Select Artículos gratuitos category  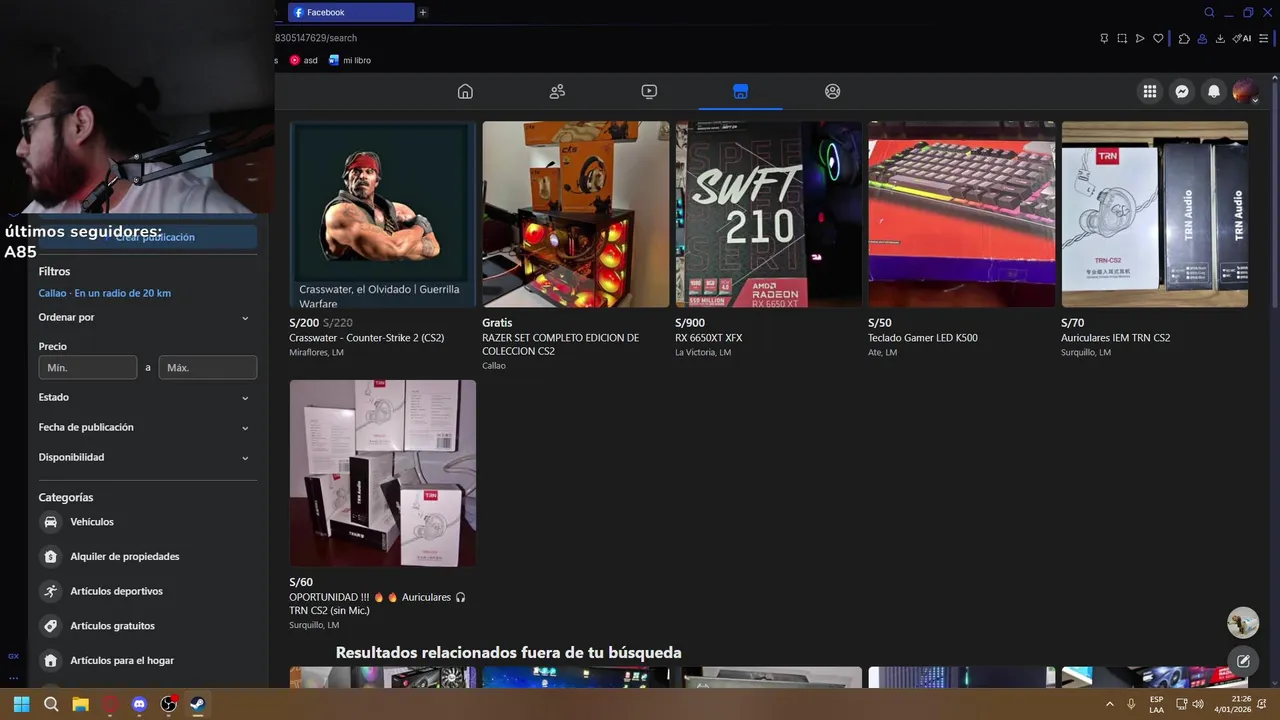147,626
